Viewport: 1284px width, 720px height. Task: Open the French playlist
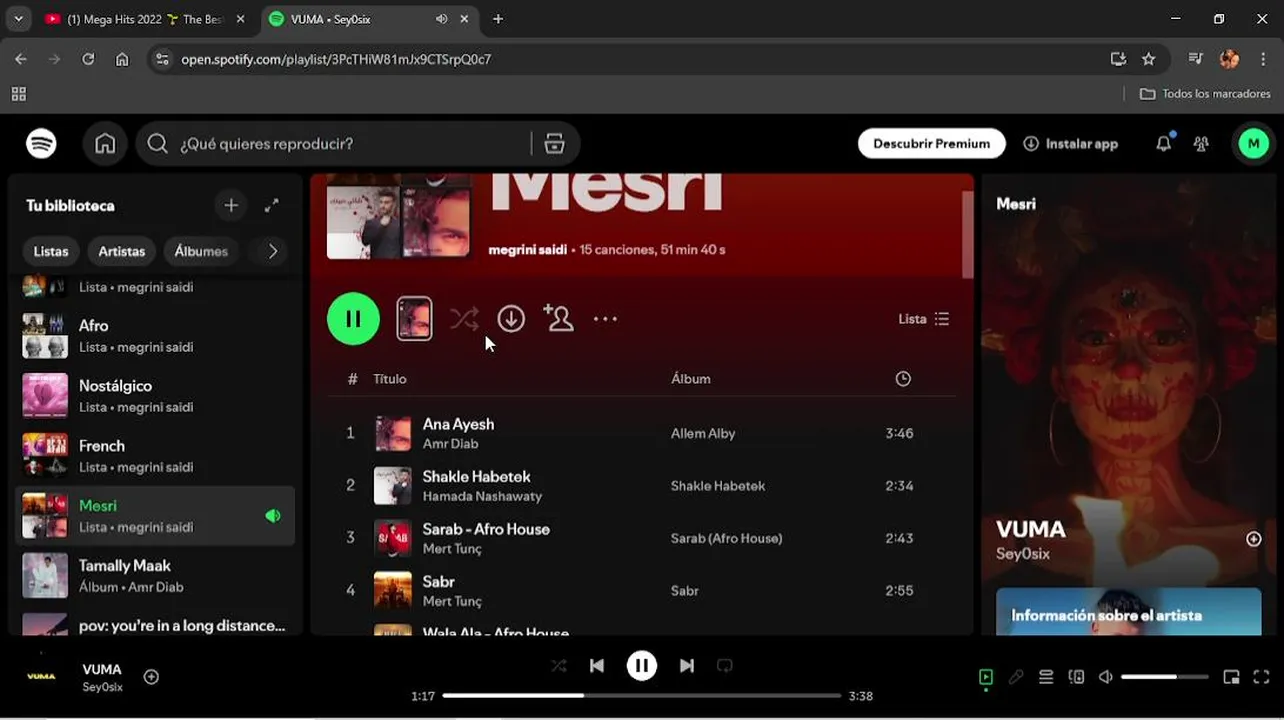pos(155,456)
